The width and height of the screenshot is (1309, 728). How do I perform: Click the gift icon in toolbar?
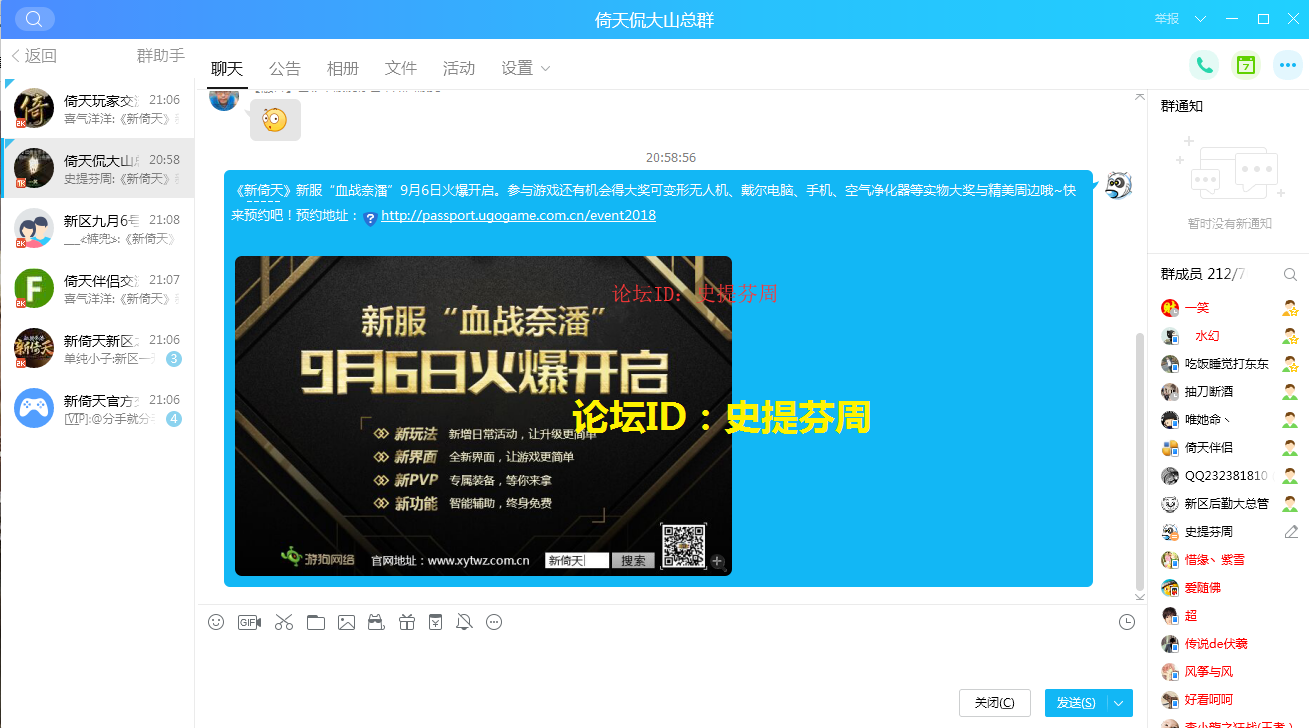[x=406, y=622]
